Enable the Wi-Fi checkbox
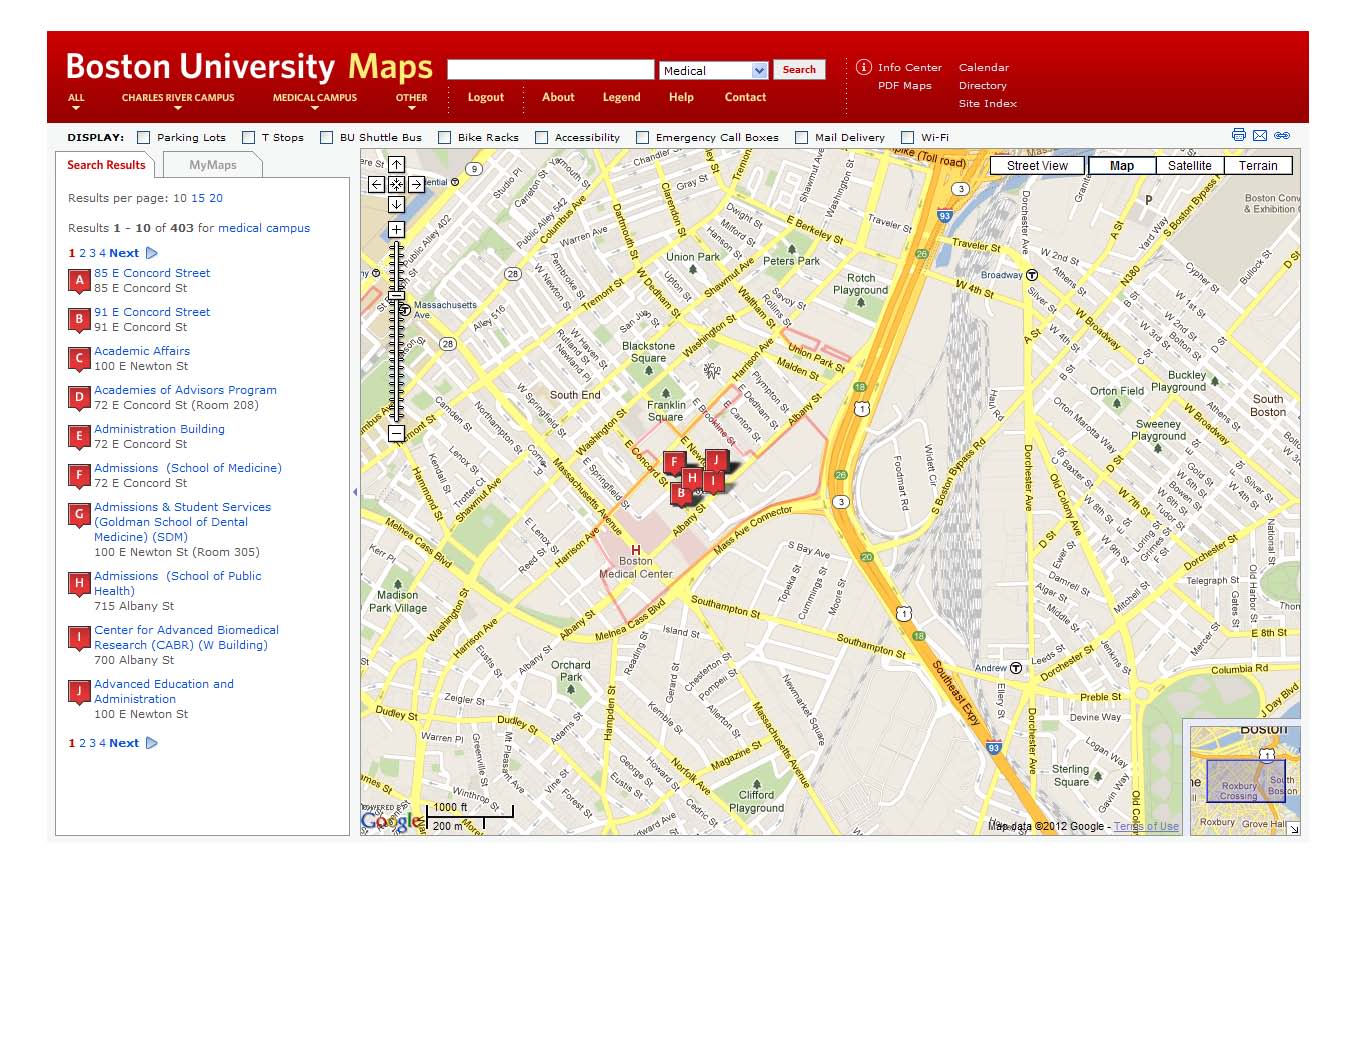 908,138
